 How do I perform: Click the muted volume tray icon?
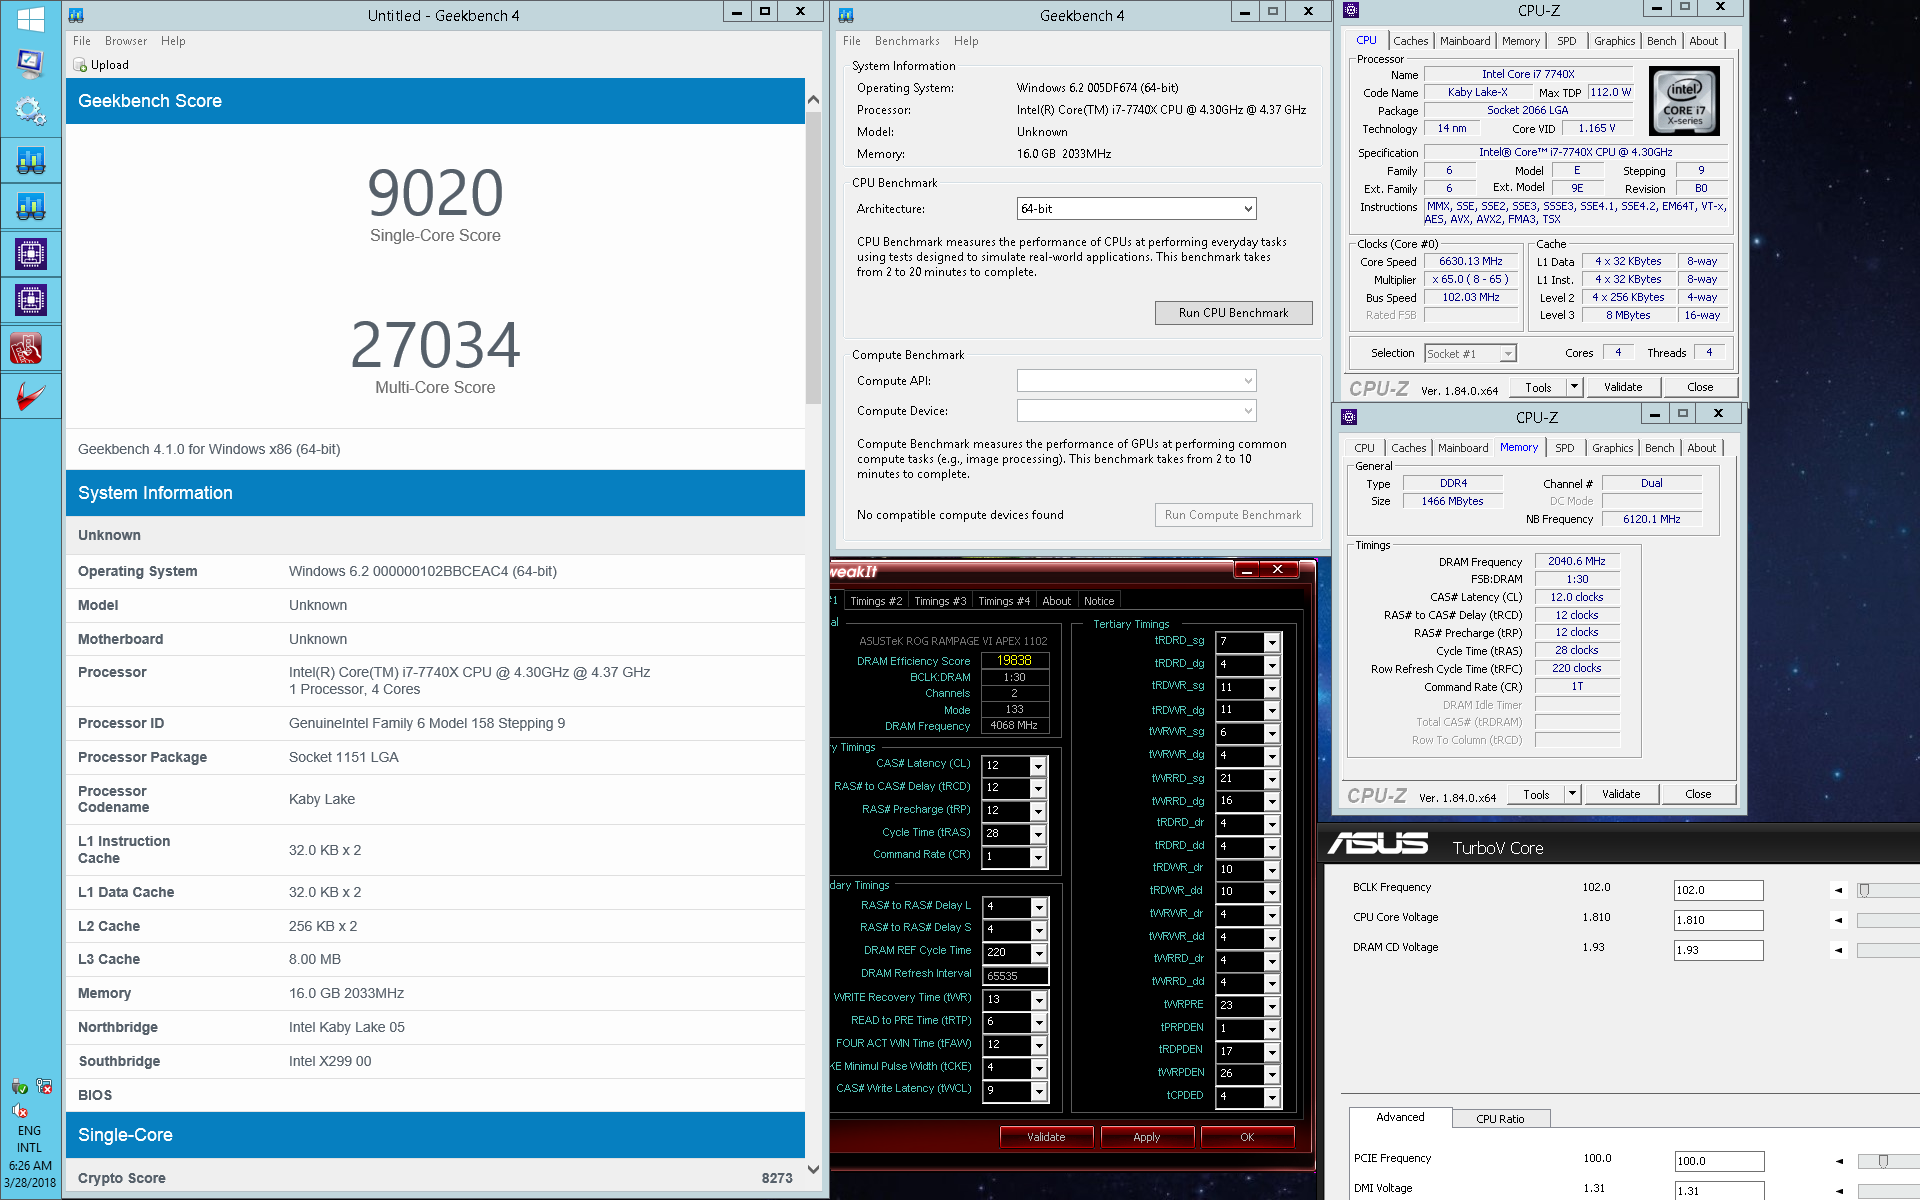19,1110
